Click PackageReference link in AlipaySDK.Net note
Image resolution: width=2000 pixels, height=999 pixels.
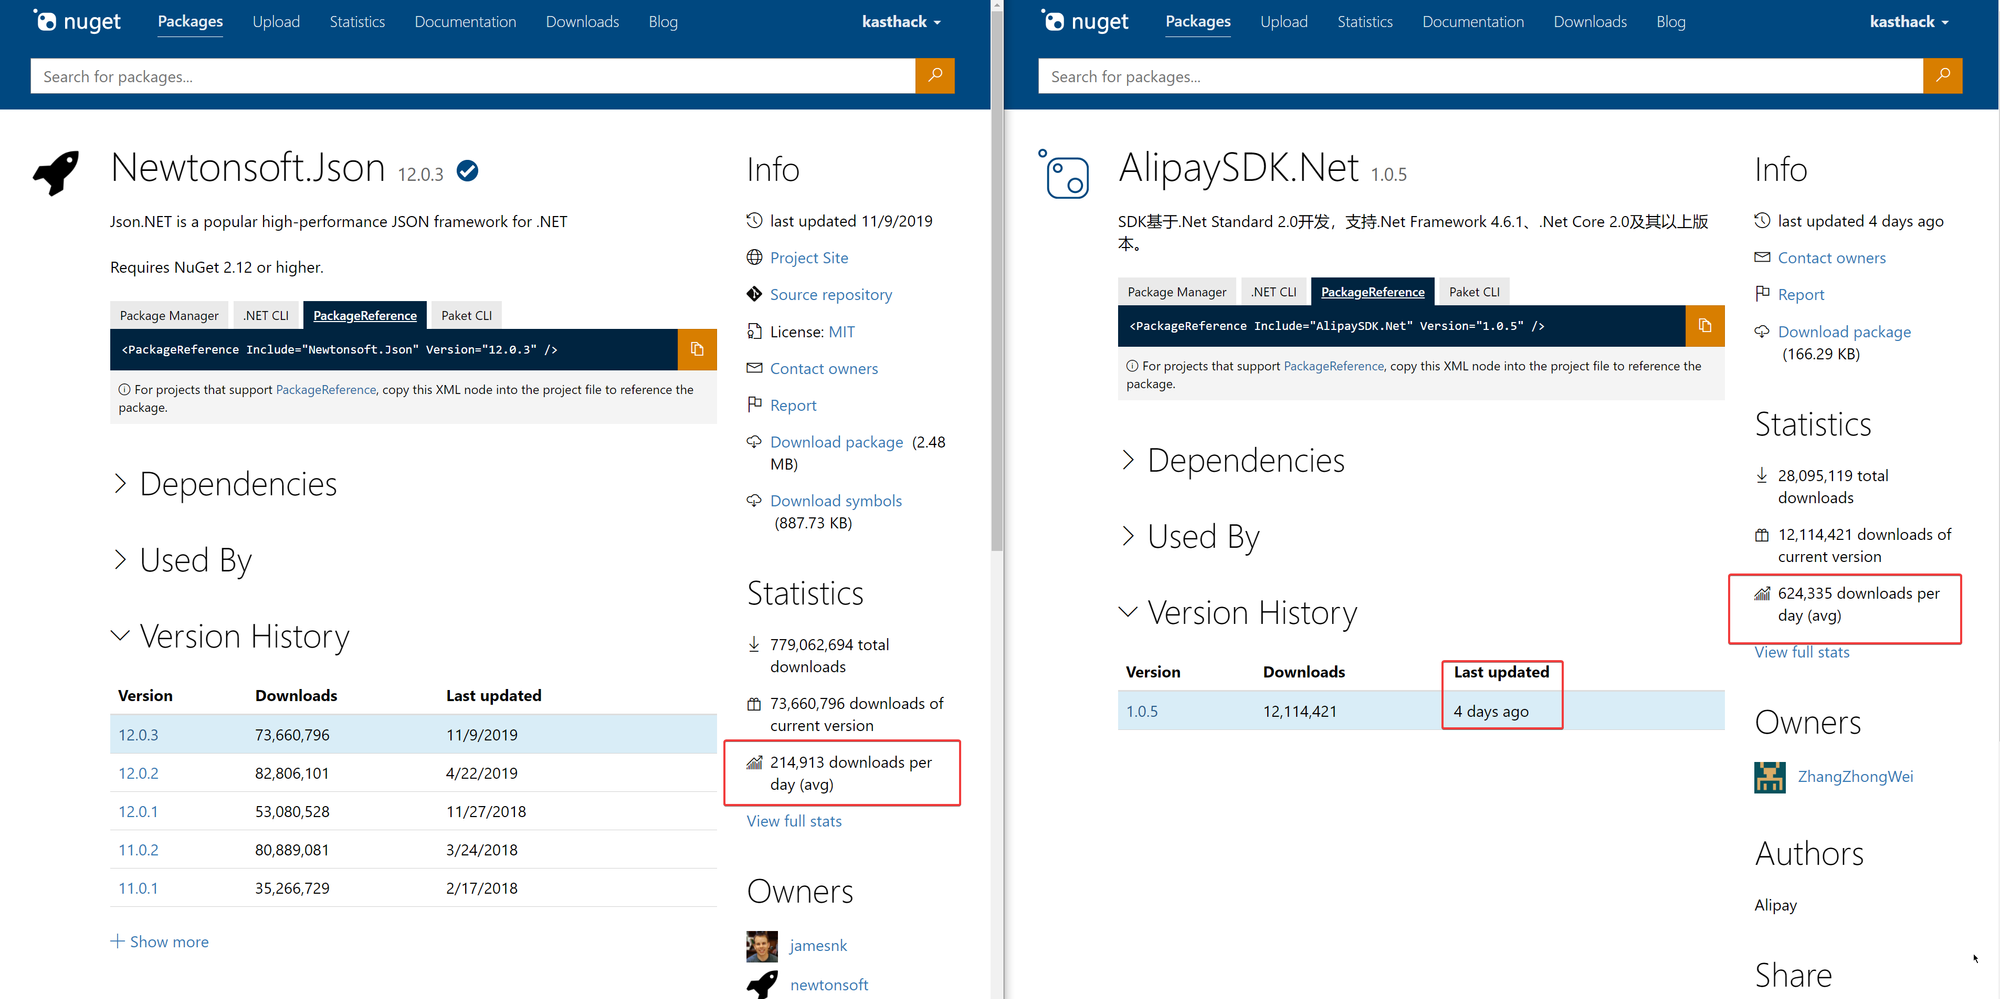[x=1334, y=366]
